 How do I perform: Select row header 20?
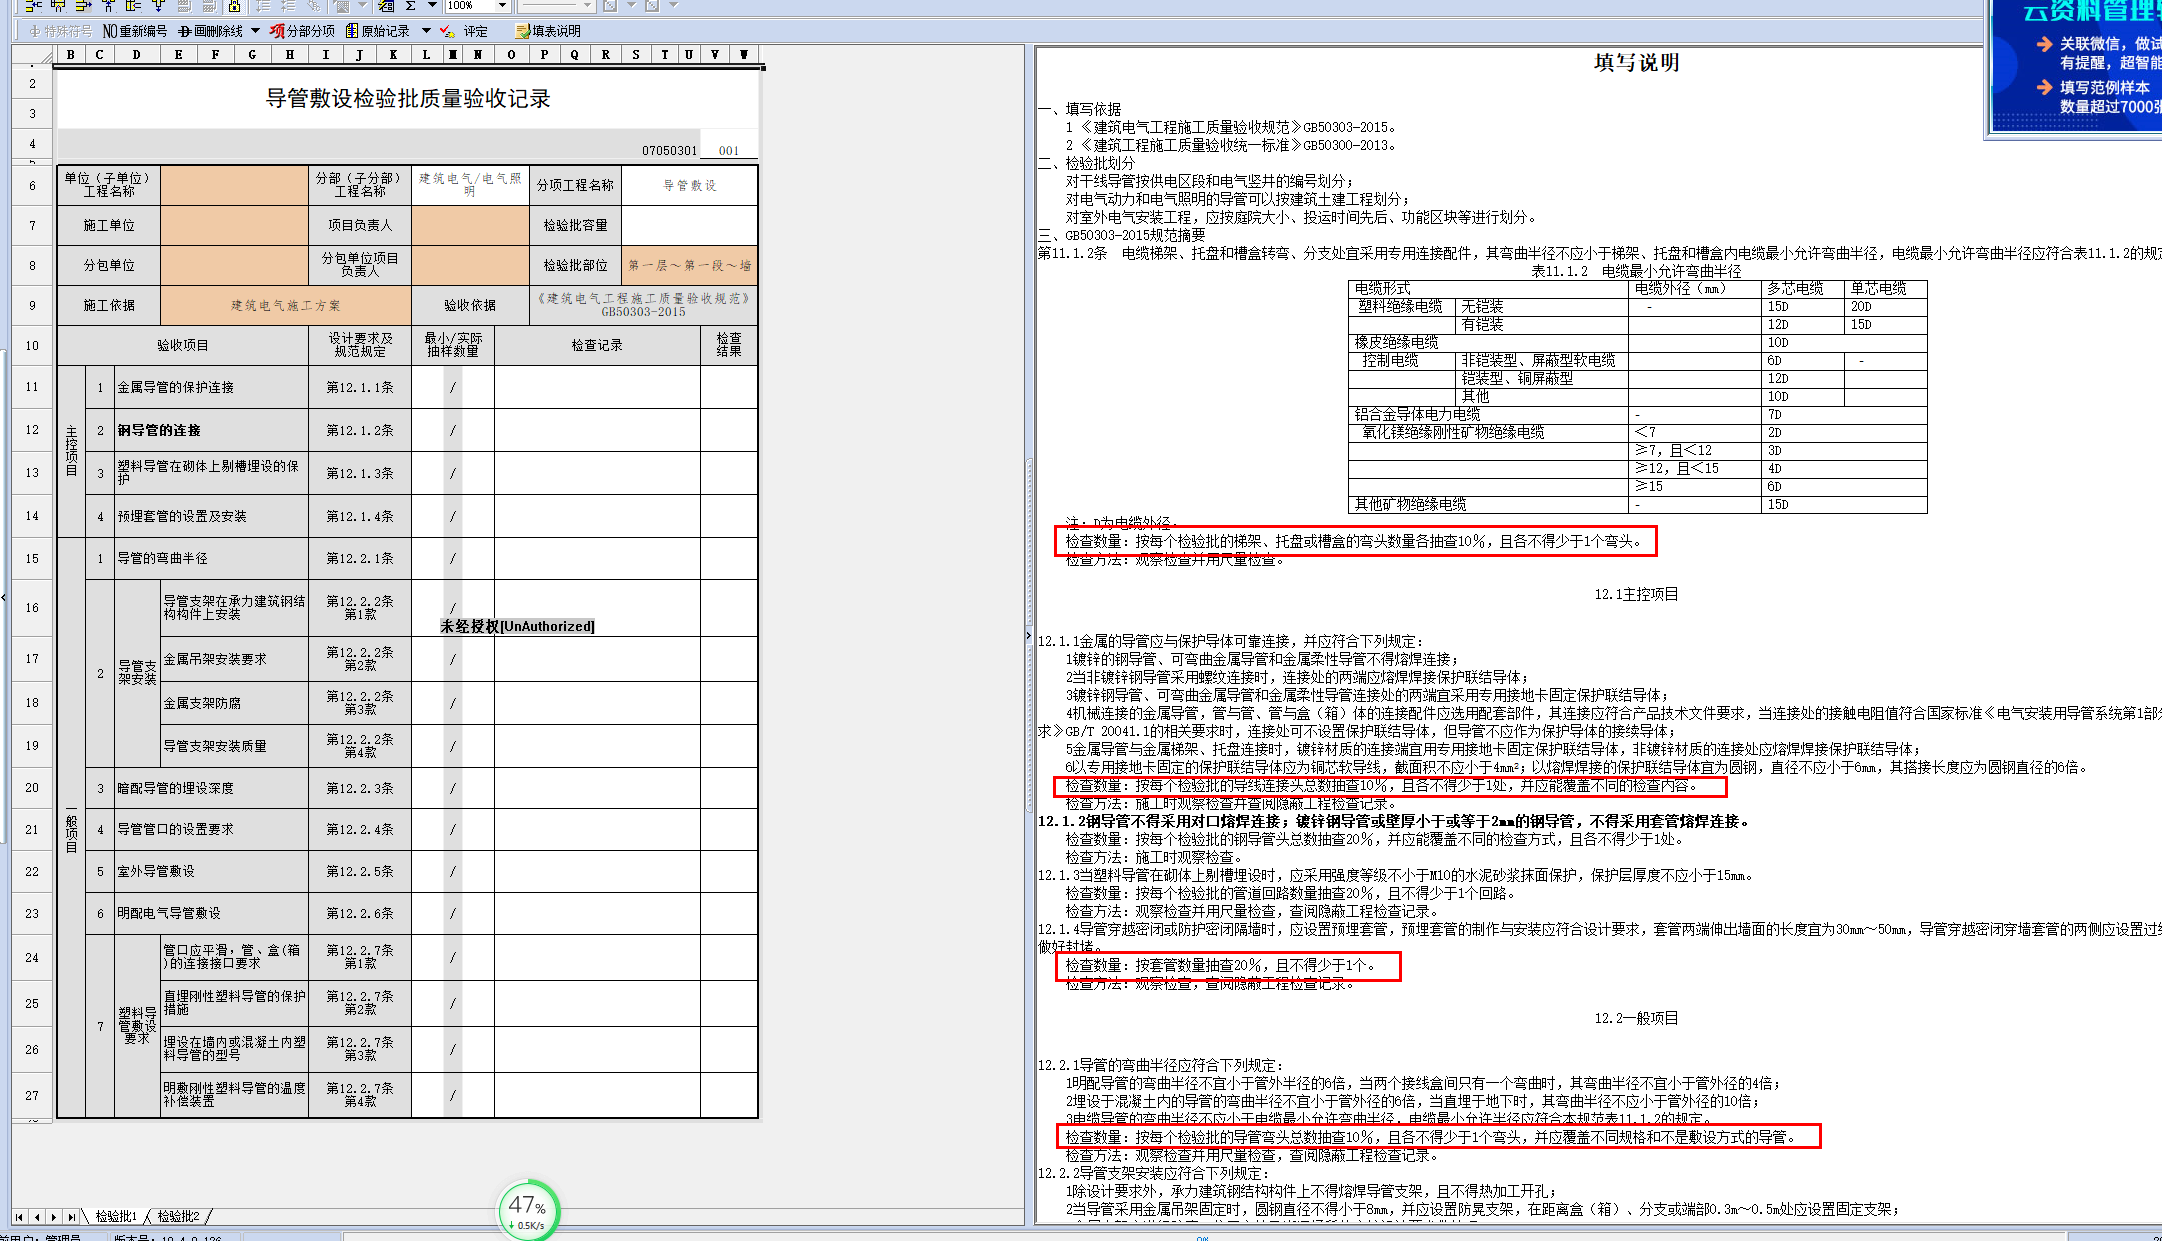32,788
